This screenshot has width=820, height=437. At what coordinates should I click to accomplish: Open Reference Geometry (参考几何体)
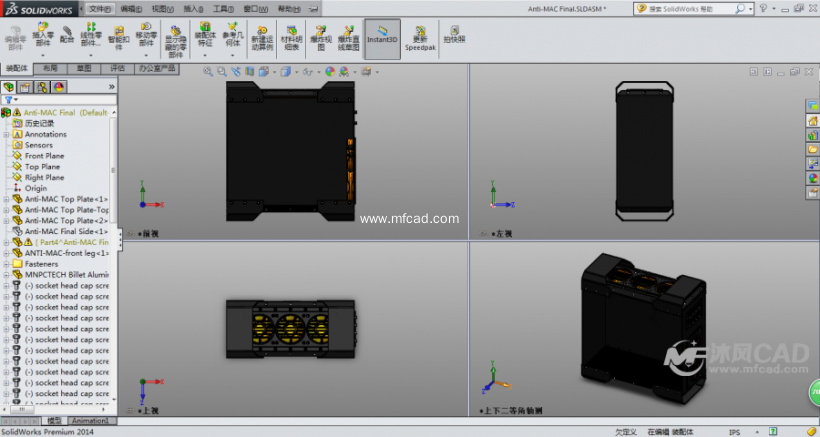coord(233,34)
